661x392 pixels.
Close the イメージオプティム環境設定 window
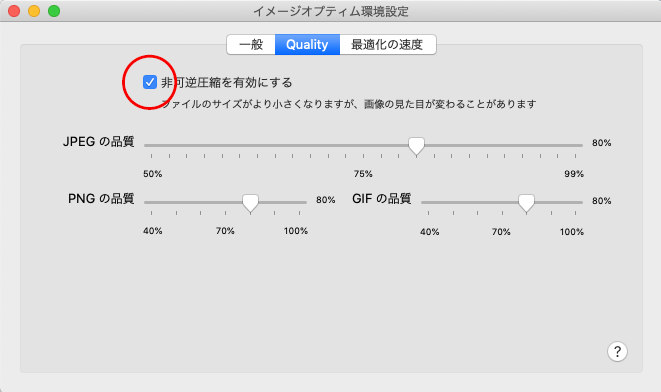click(14, 11)
